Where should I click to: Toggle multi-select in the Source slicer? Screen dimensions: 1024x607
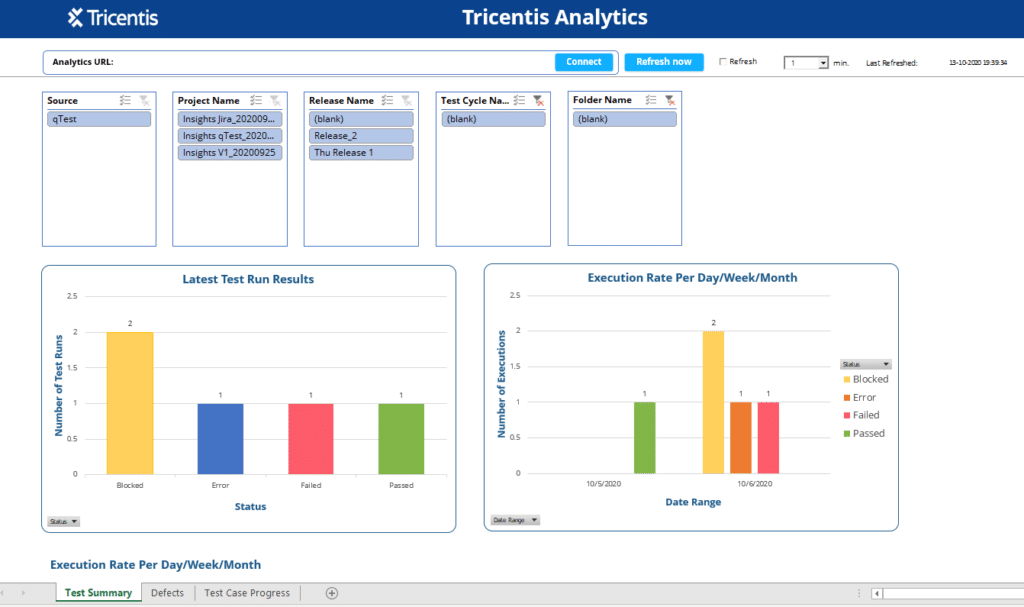click(x=125, y=100)
